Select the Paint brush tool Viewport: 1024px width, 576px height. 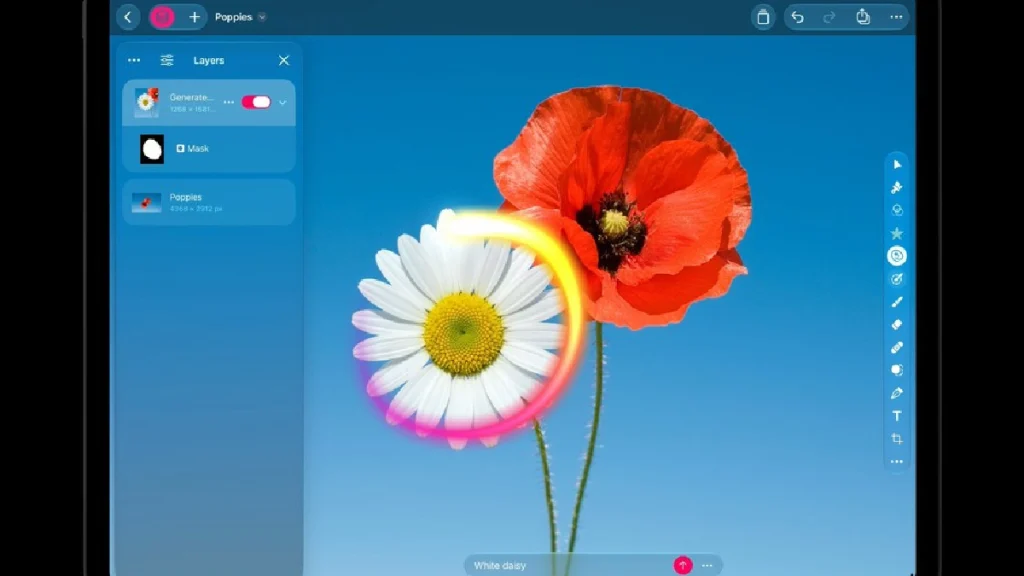coord(897,302)
